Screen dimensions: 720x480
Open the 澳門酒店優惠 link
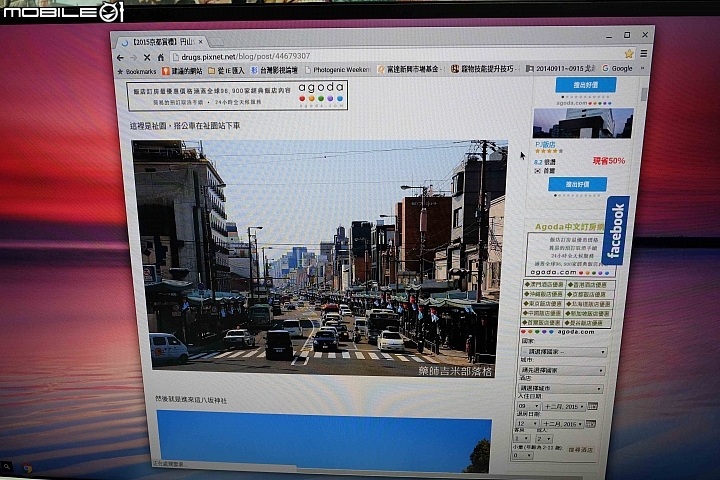click(544, 285)
